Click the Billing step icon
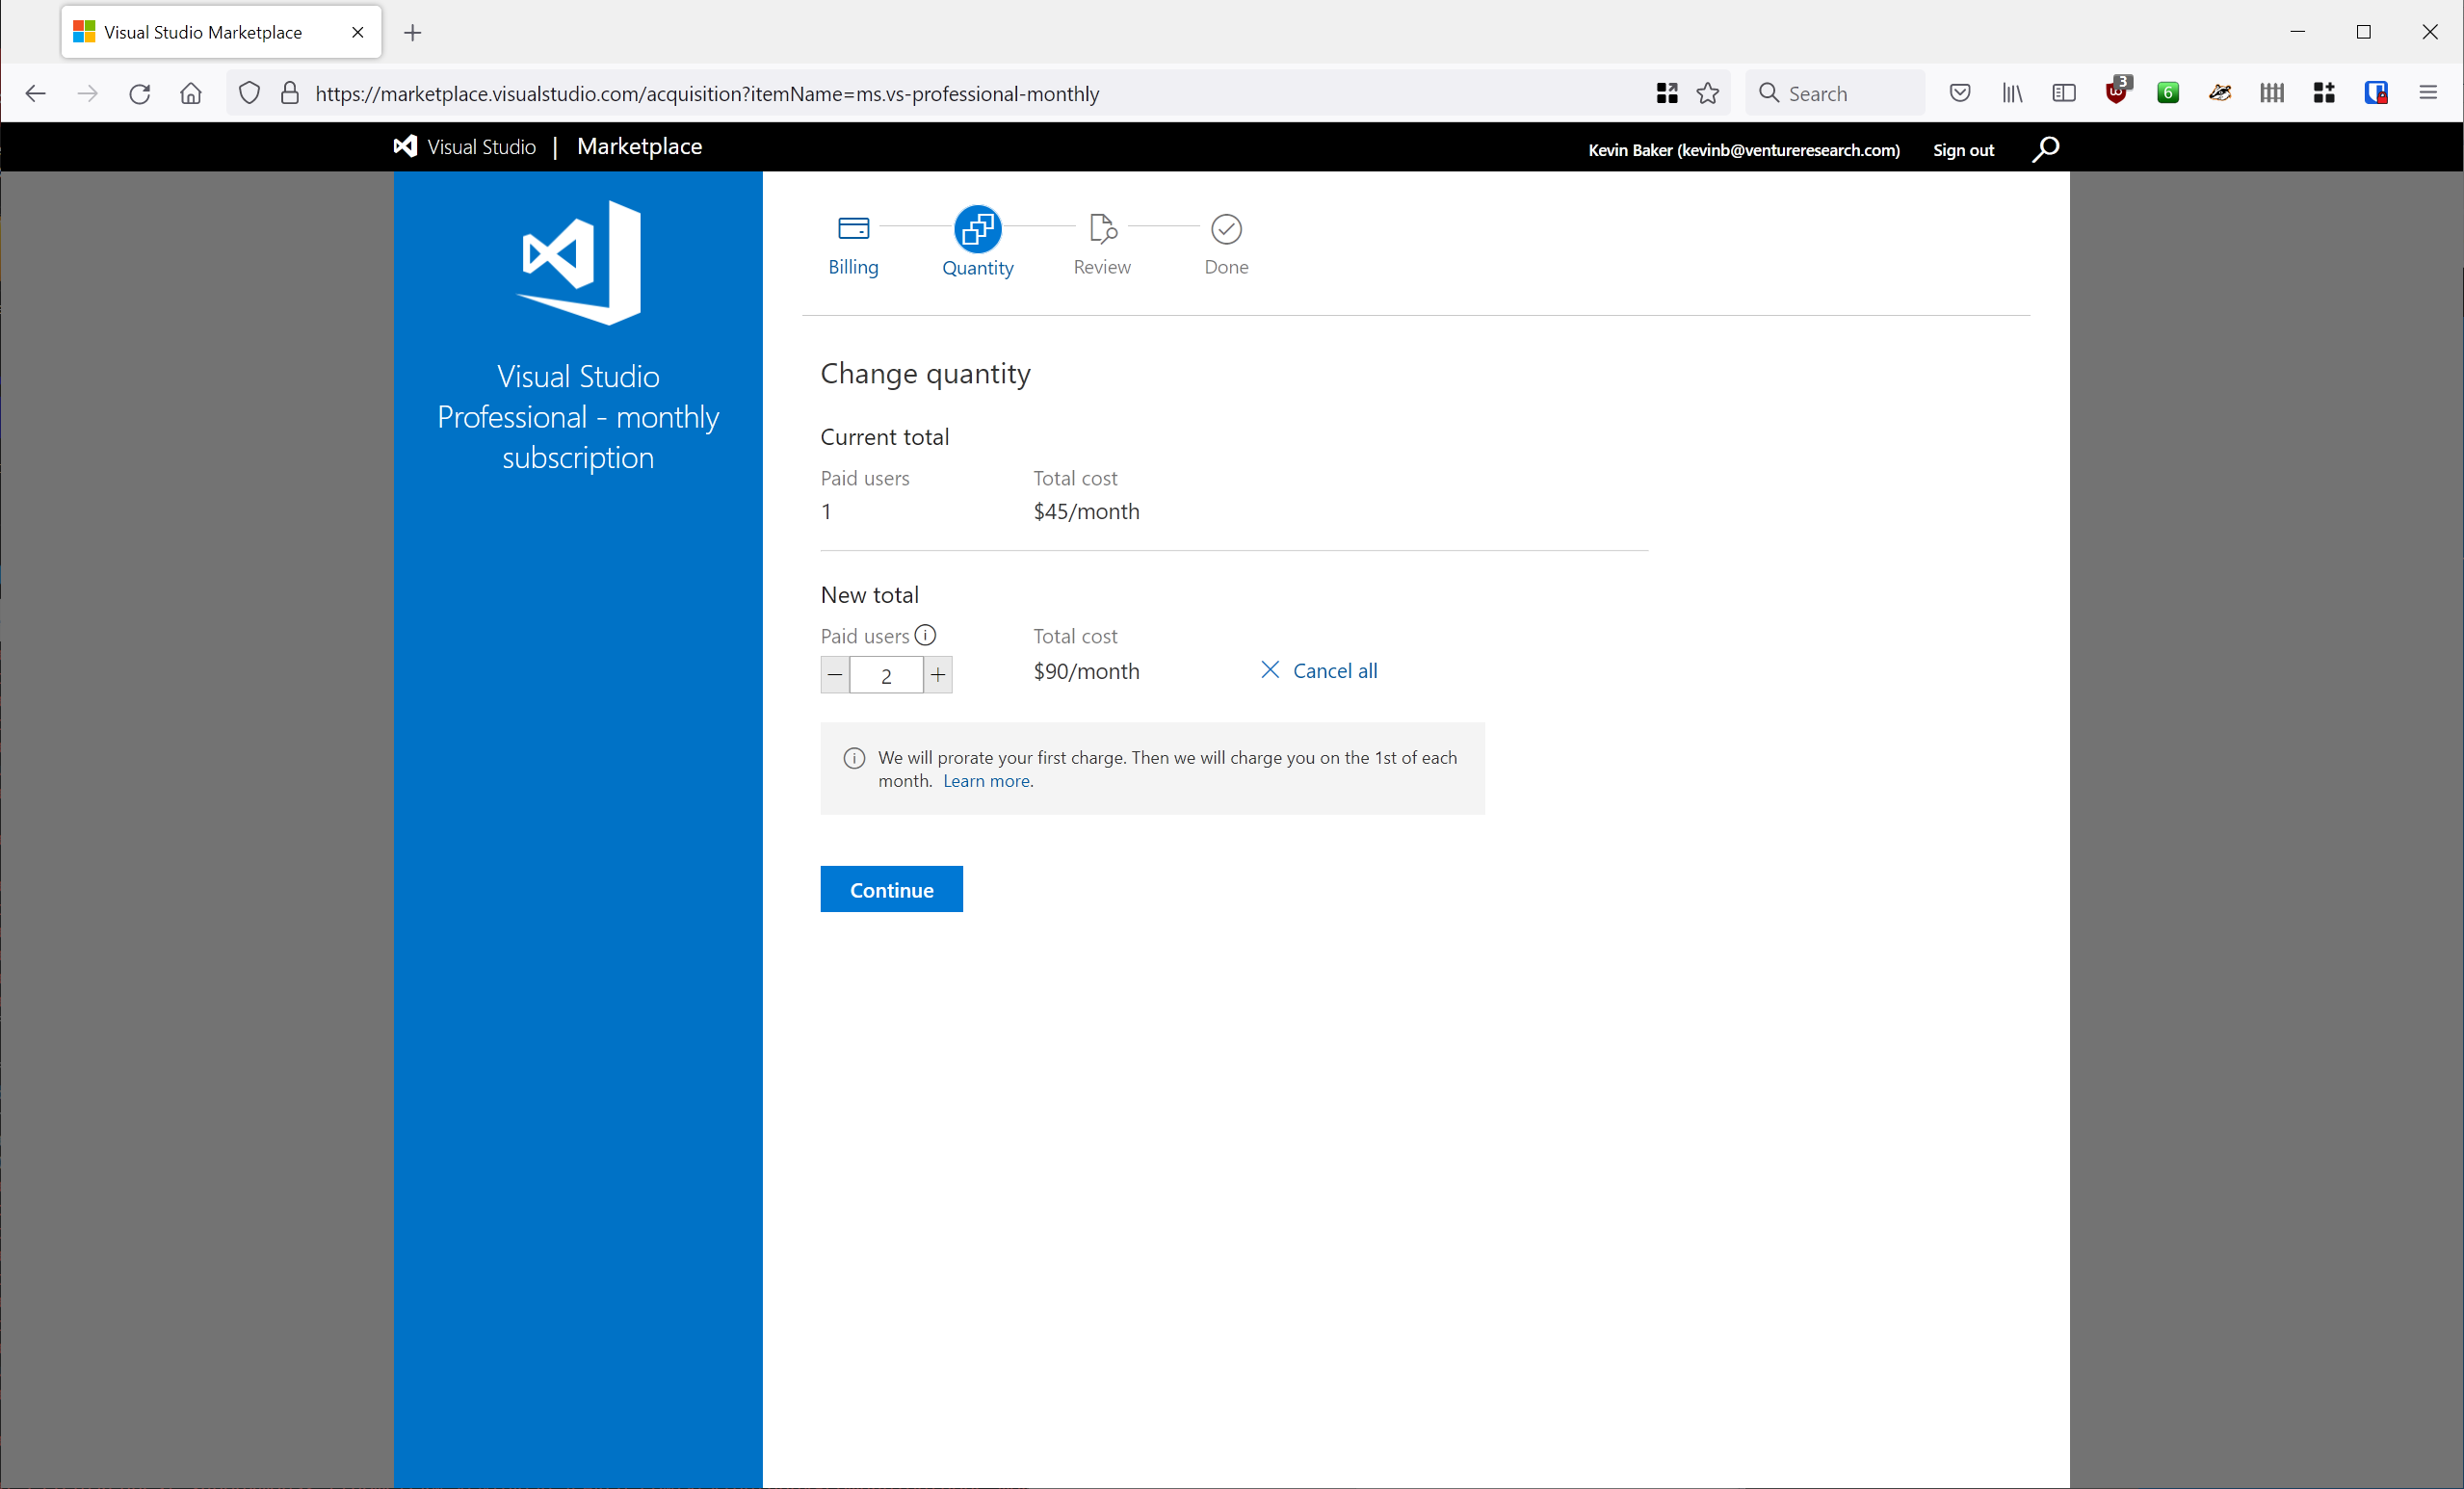This screenshot has height=1489, width=2464. tap(853, 229)
